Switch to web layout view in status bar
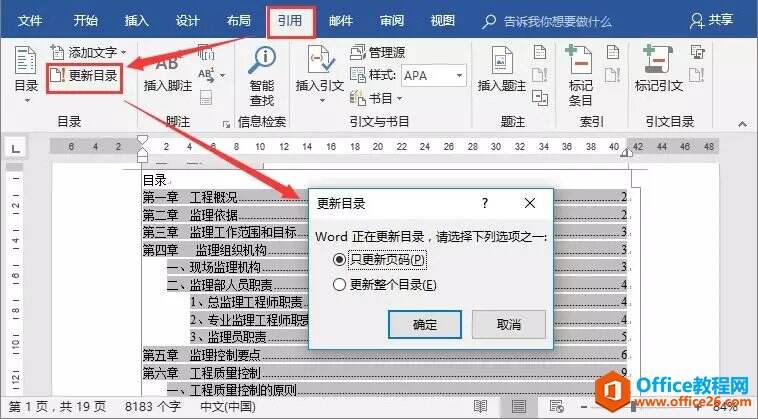The height and width of the screenshot is (419, 758). (557, 407)
